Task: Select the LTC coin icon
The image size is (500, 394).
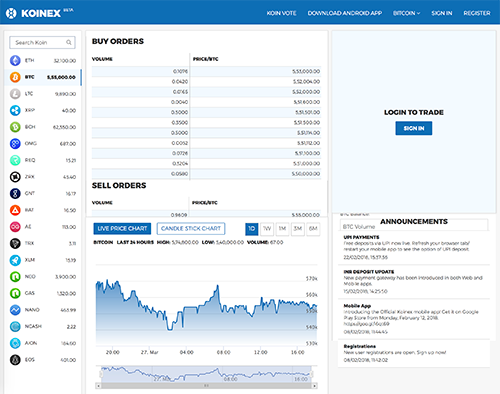Action: (x=15, y=94)
